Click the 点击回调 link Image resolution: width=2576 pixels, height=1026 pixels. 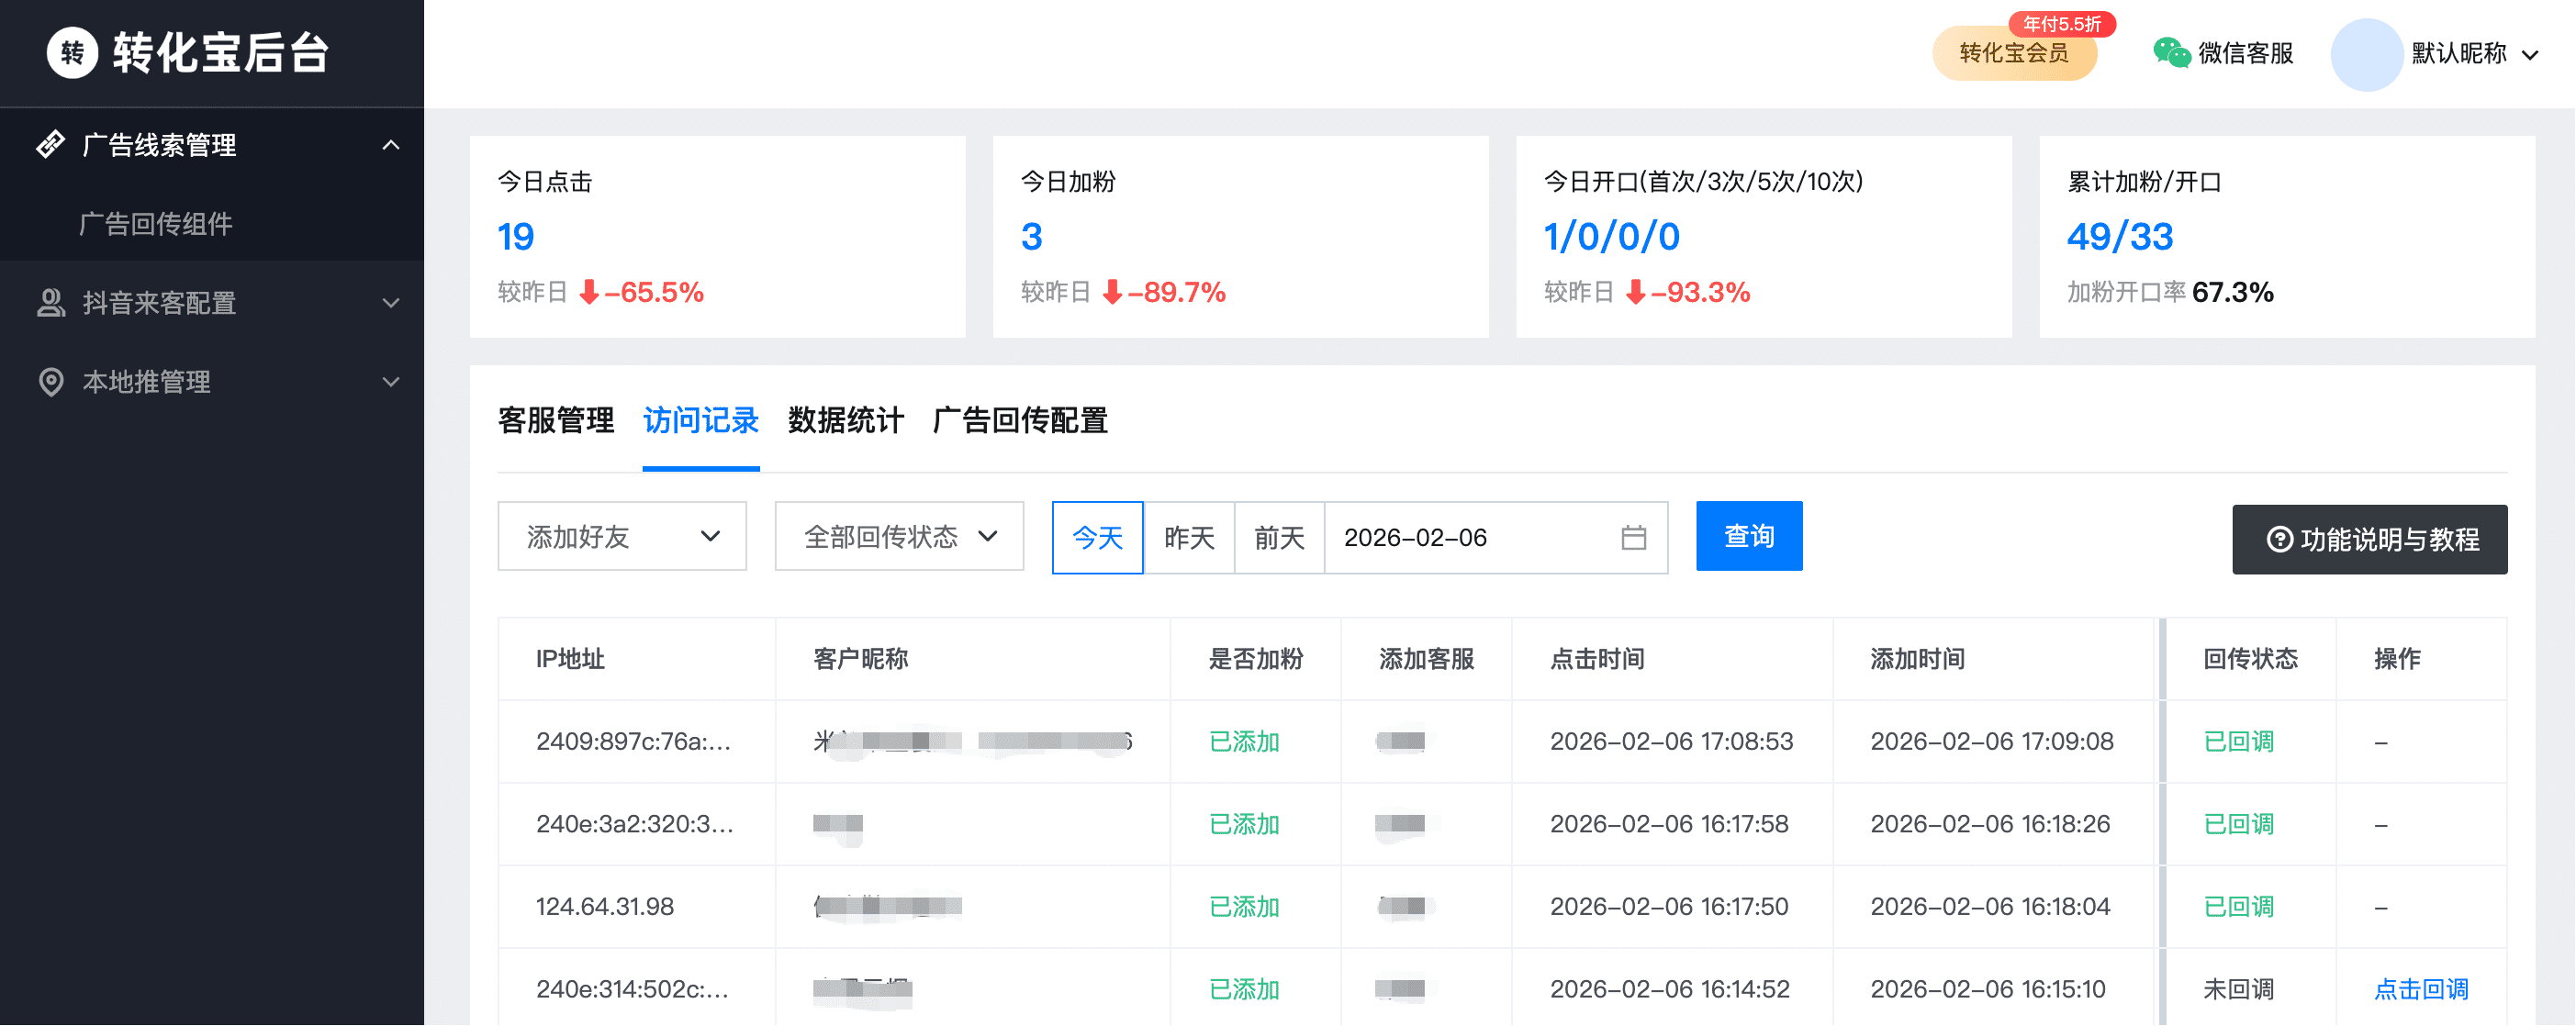(2420, 990)
